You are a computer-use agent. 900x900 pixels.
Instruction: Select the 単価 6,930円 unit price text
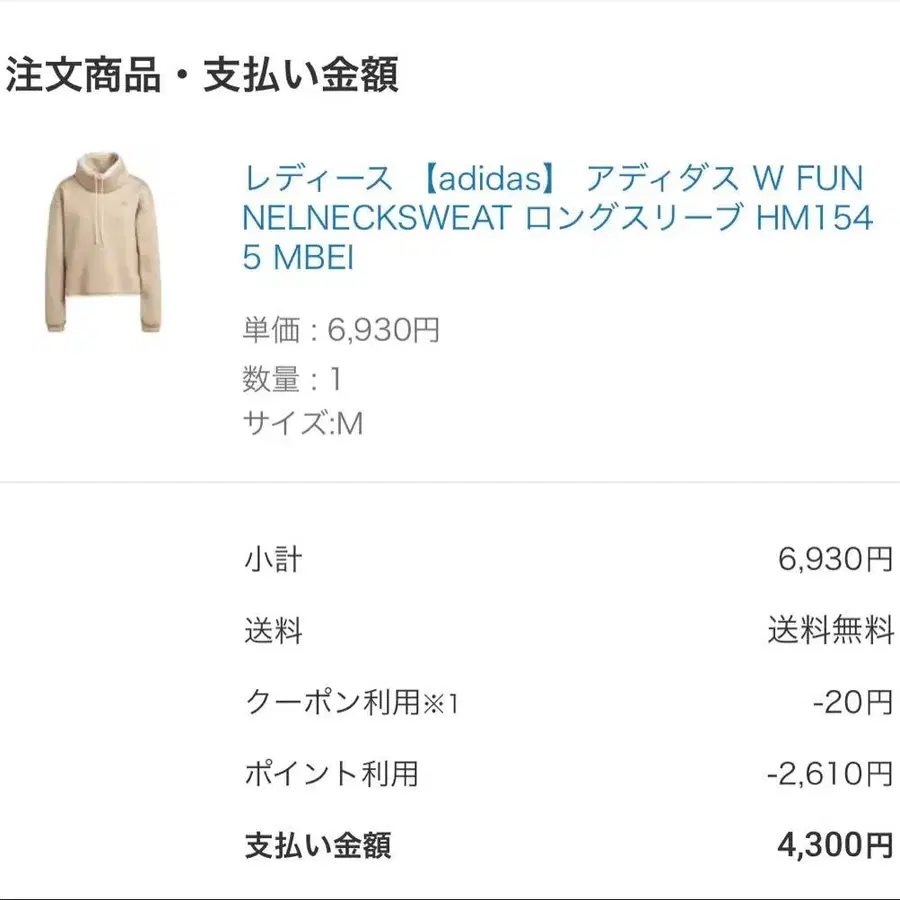pos(341,329)
